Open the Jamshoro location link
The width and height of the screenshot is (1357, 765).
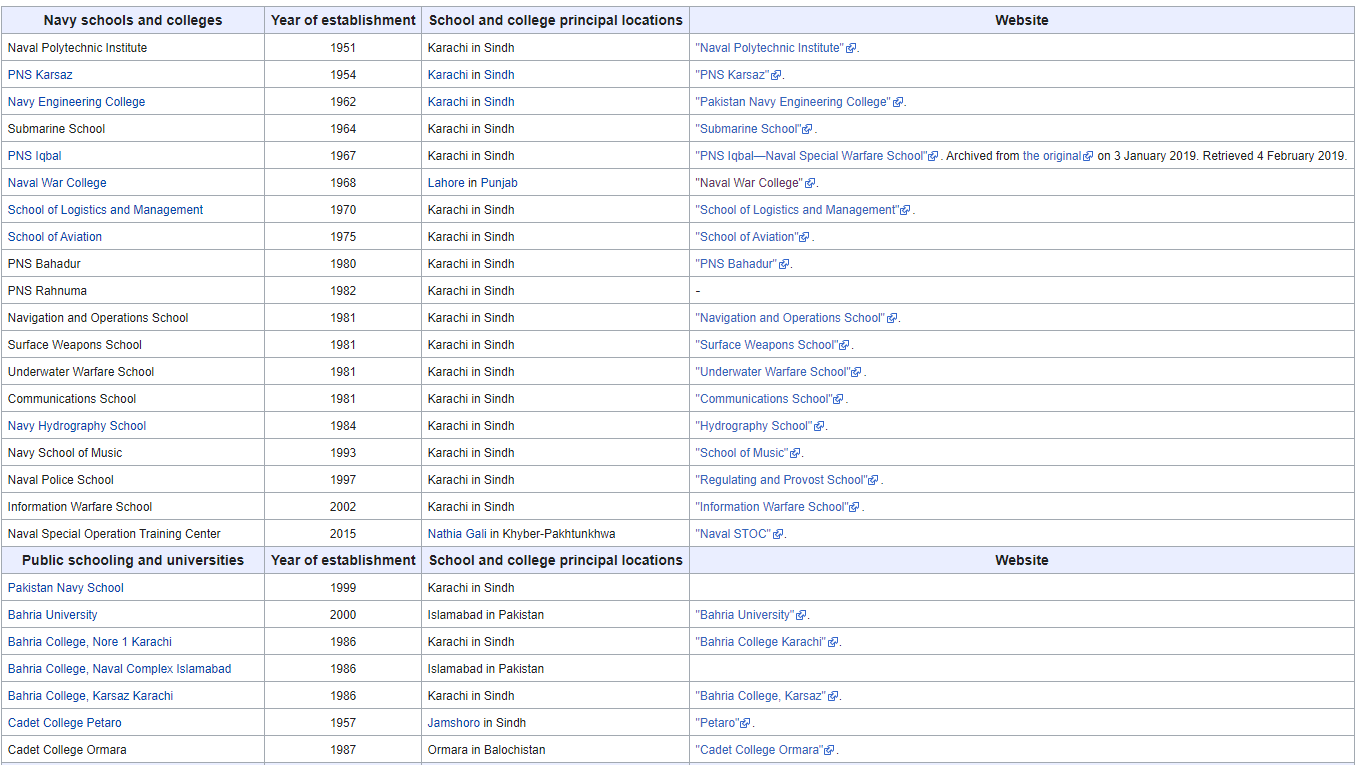click(x=454, y=723)
